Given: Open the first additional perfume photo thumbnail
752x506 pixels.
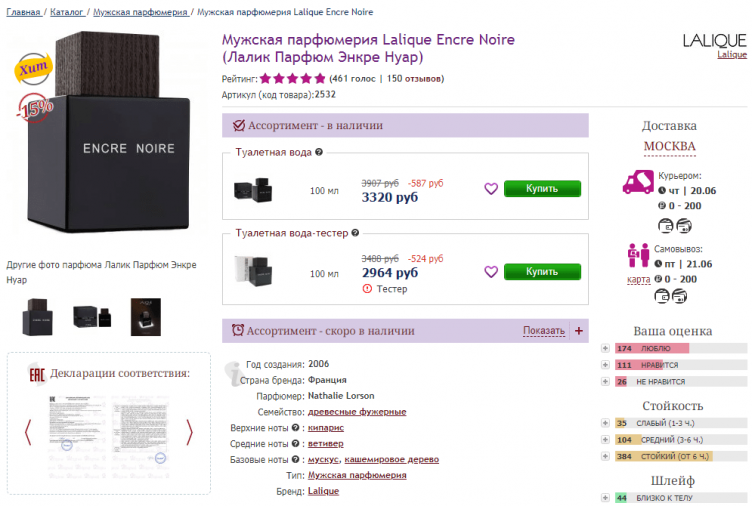Looking at the screenshot, I should coord(41,317).
